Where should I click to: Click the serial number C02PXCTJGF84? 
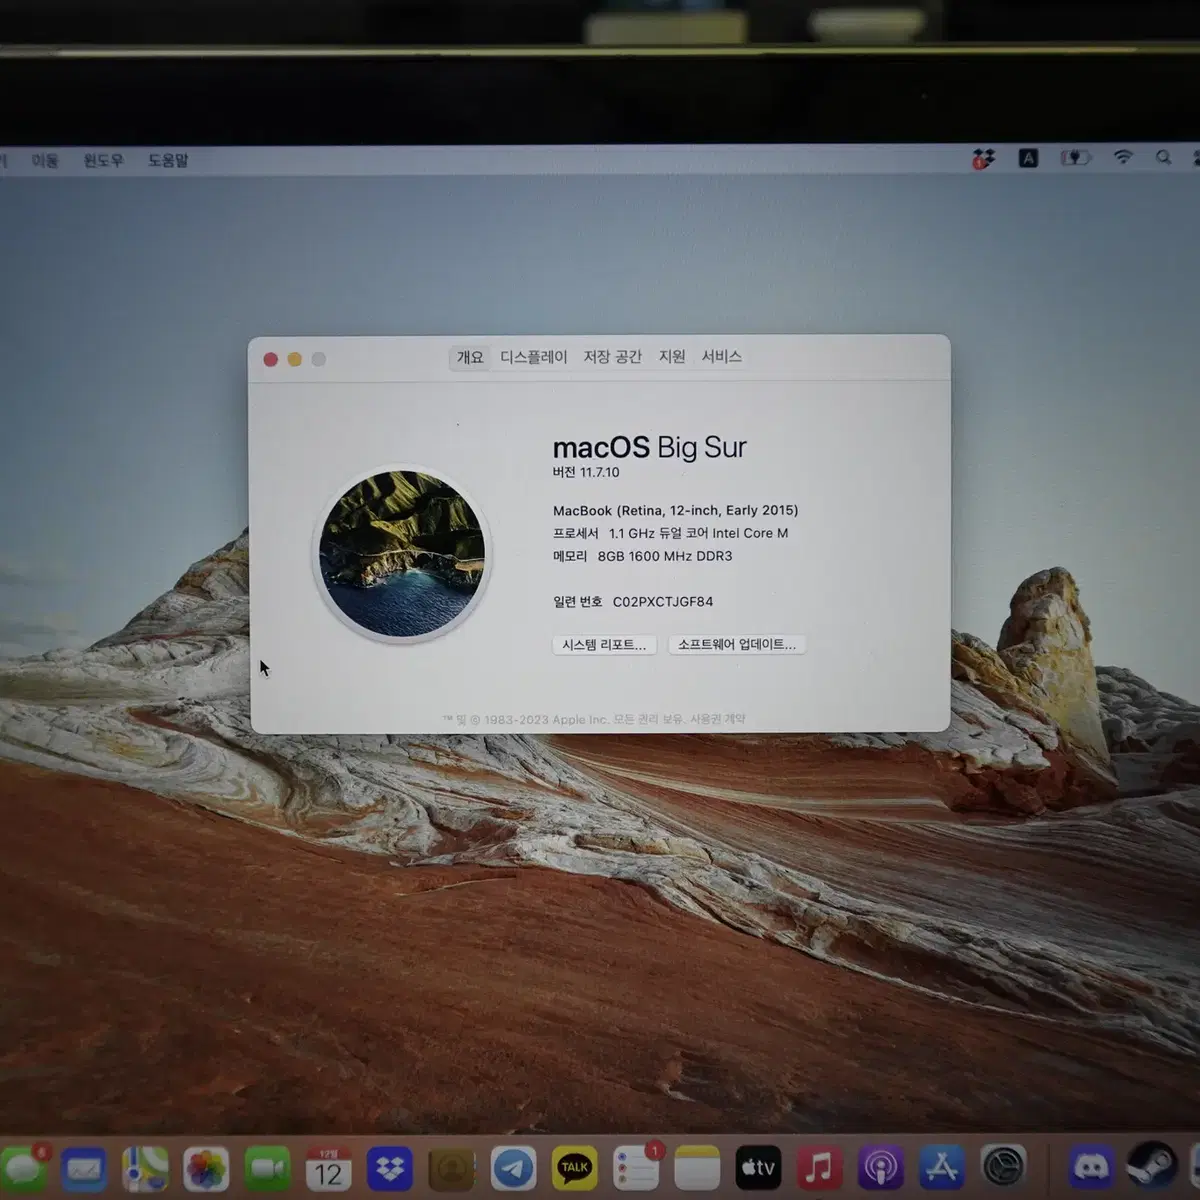pos(663,602)
